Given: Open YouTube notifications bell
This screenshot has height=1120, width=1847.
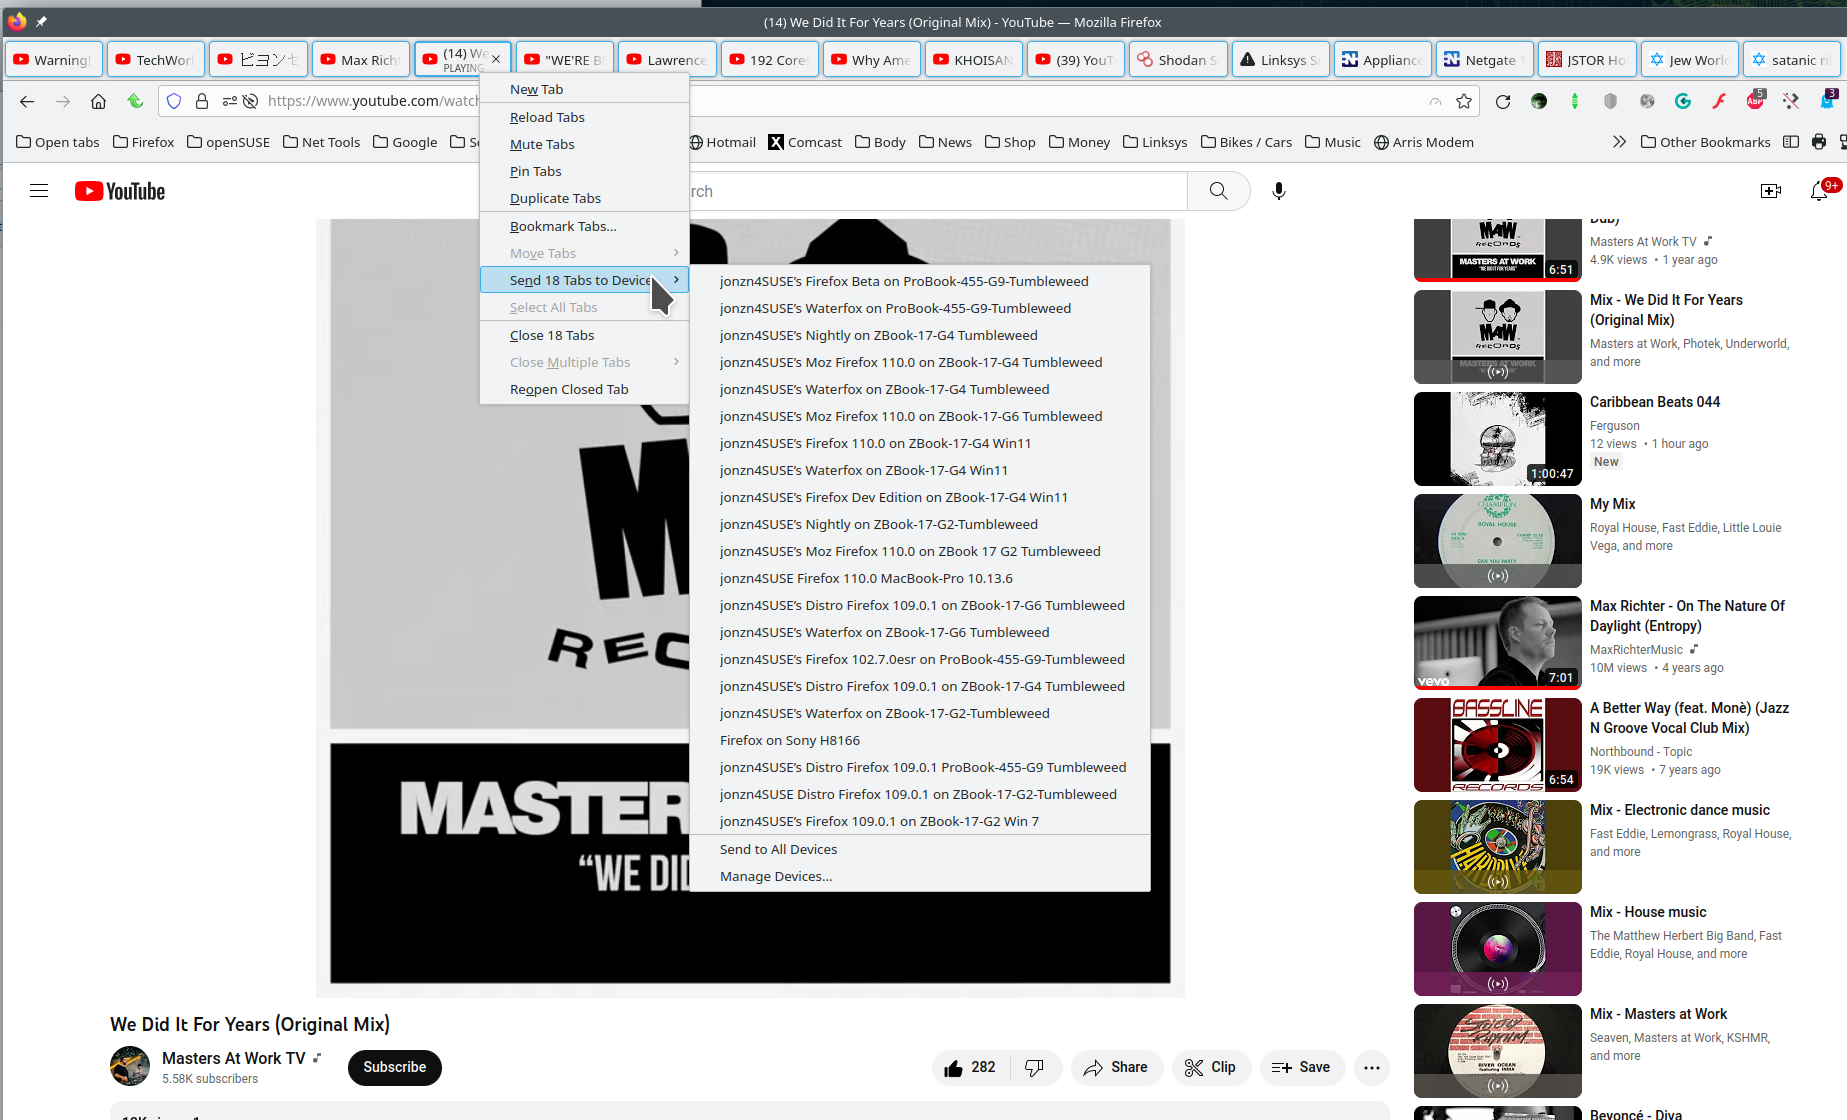Looking at the screenshot, I should (1820, 191).
